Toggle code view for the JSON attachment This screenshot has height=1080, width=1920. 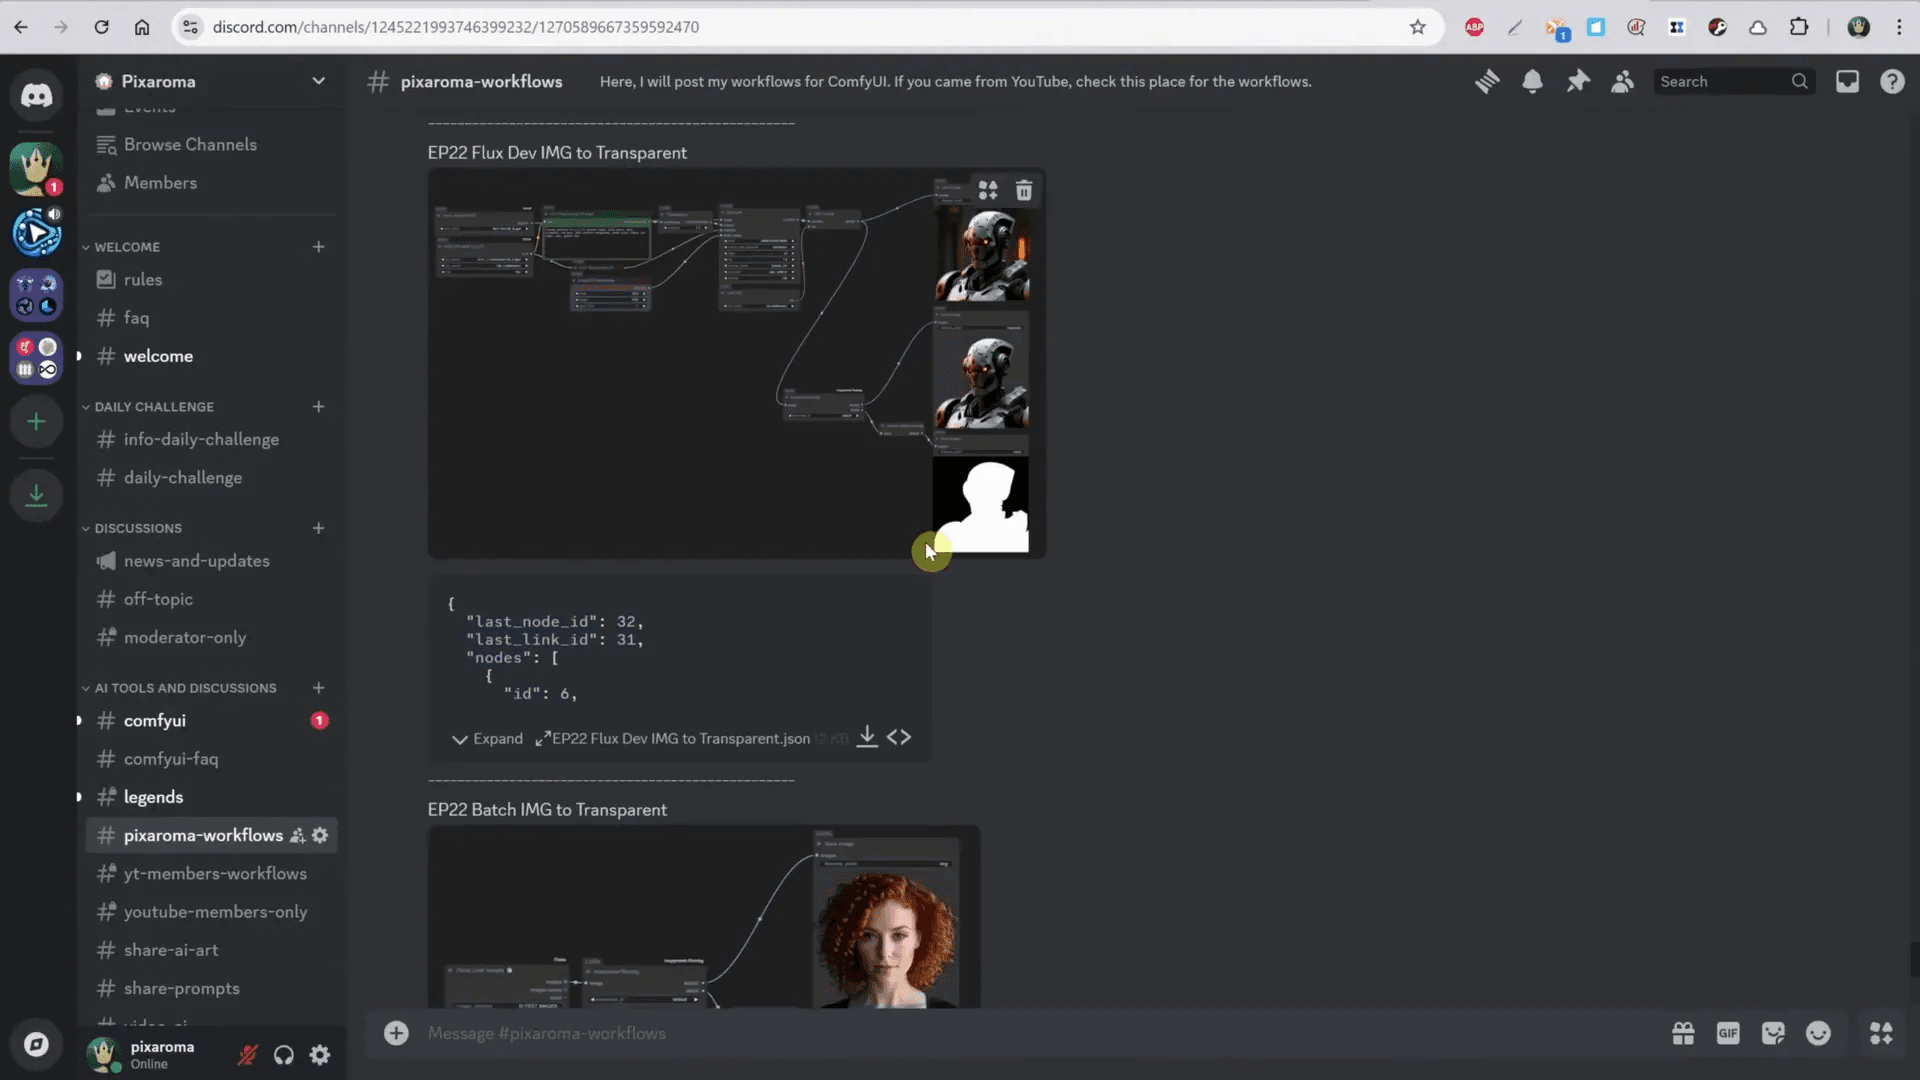(899, 737)
